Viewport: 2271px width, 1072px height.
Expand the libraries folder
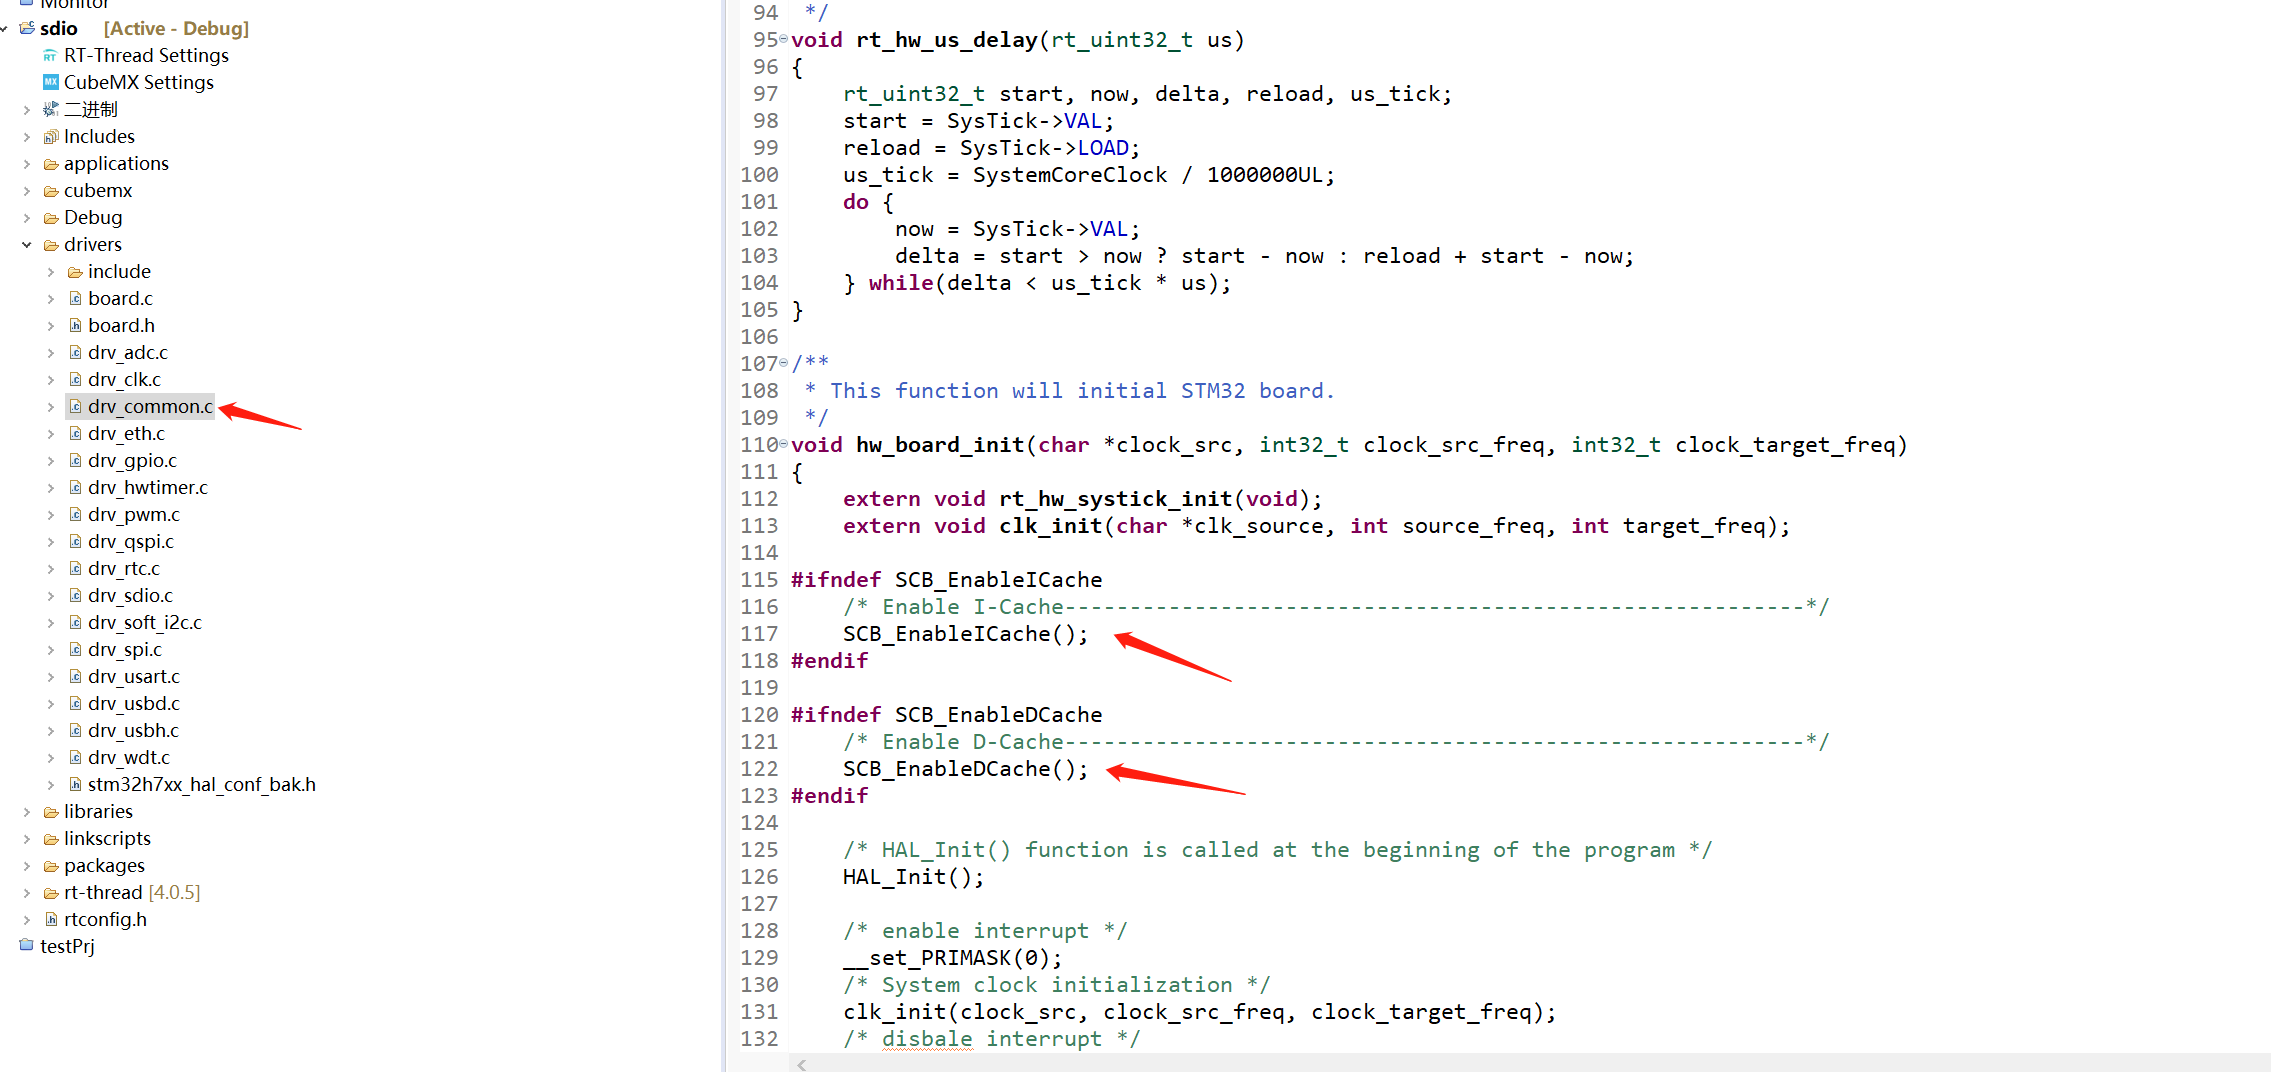point(27,812)
